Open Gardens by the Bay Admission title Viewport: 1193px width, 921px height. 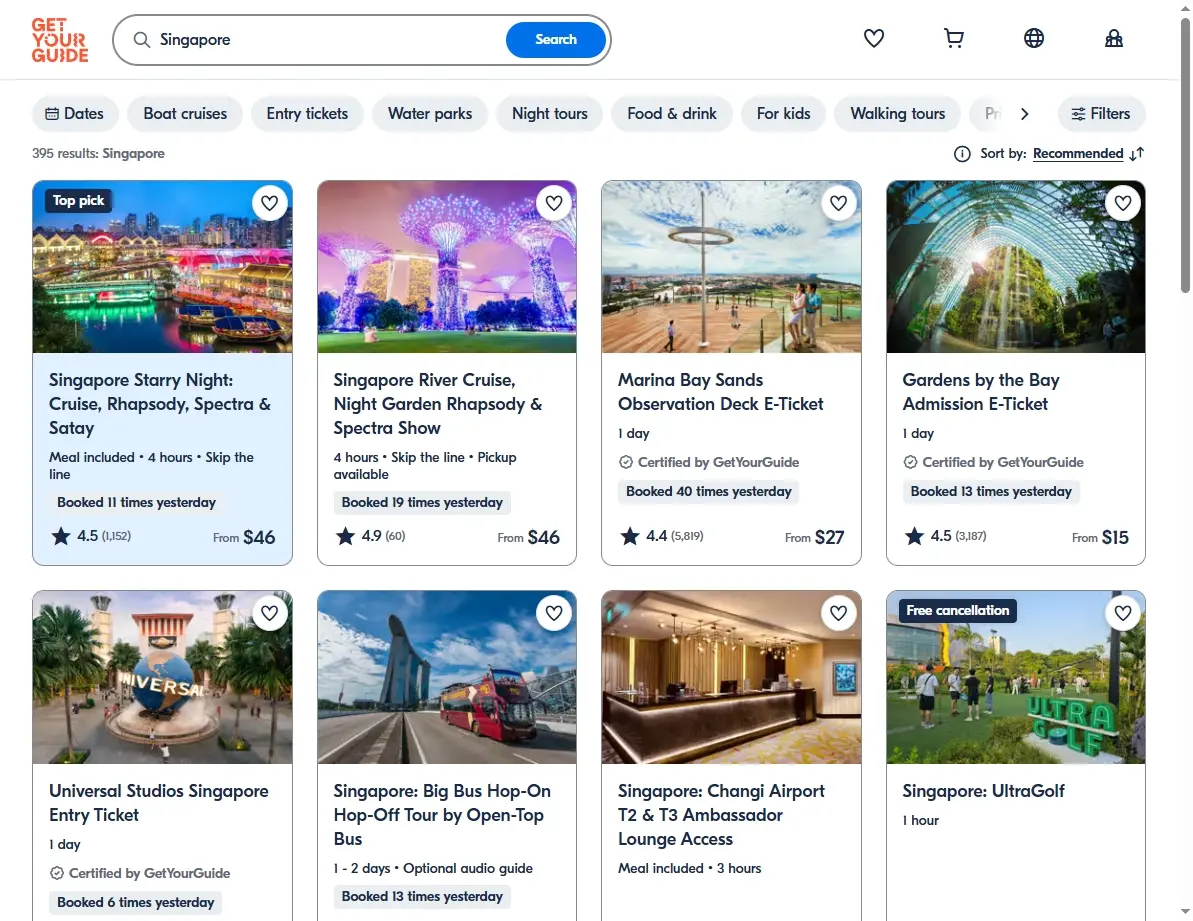point(981,392)
